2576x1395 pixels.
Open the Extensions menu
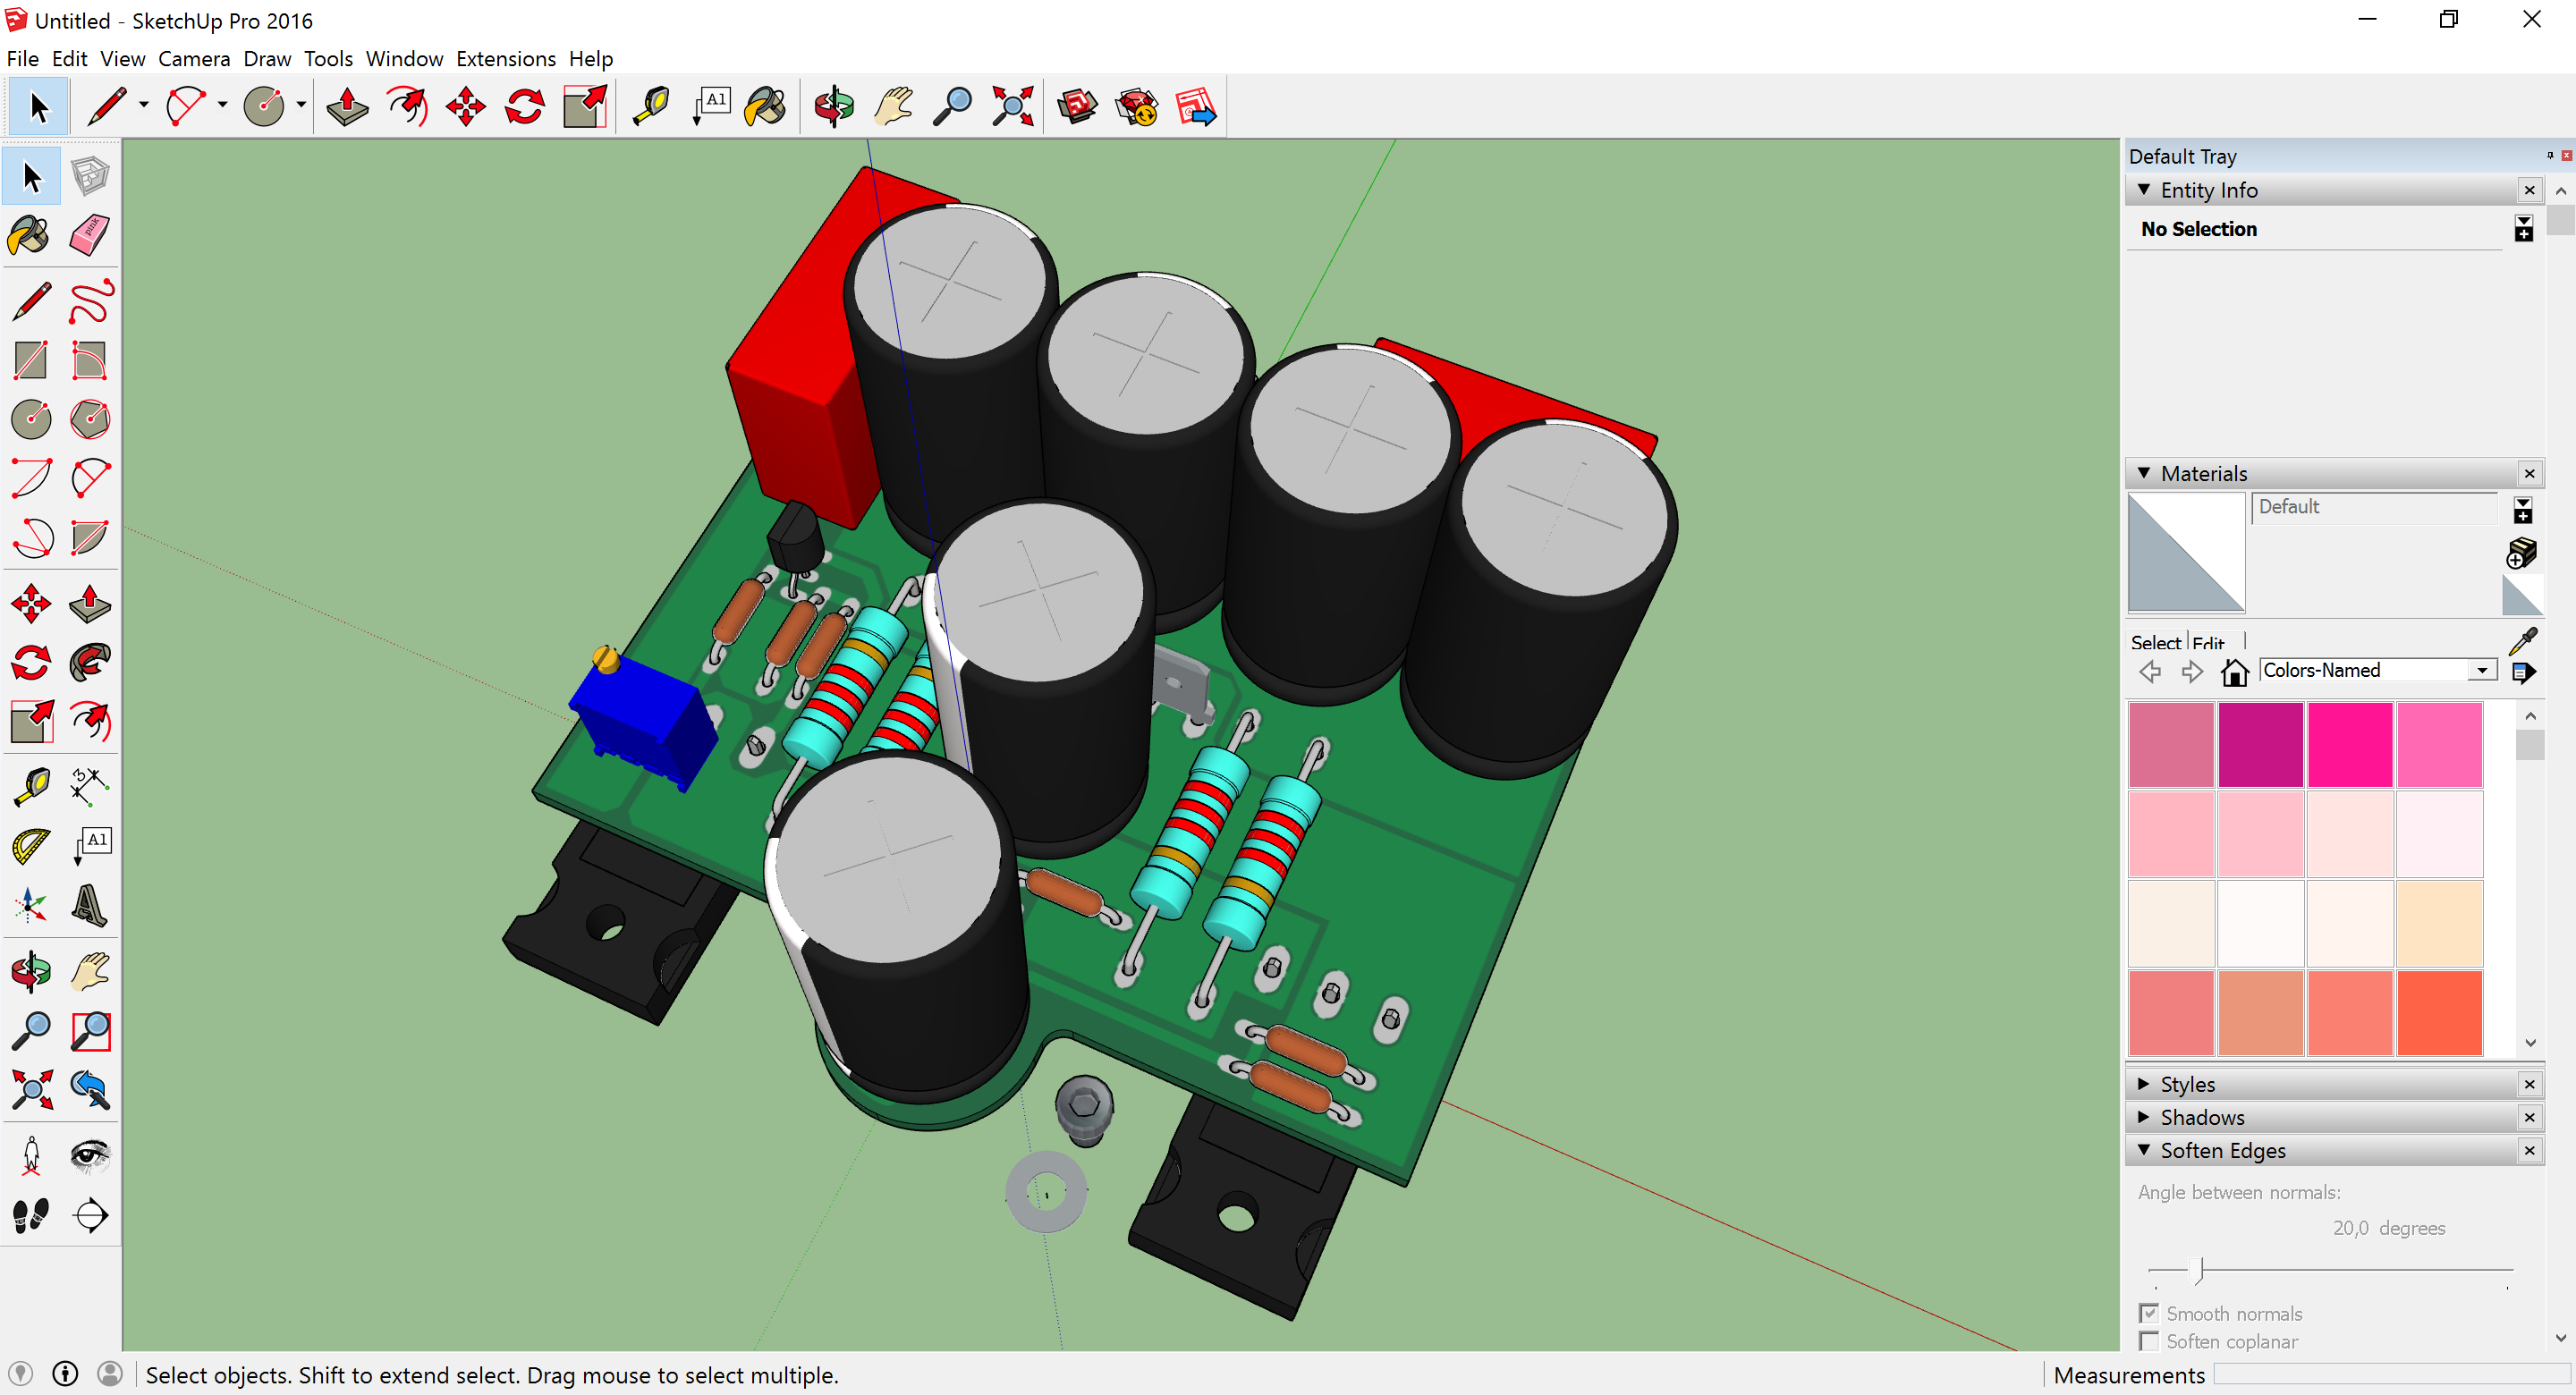pos(506,59)
